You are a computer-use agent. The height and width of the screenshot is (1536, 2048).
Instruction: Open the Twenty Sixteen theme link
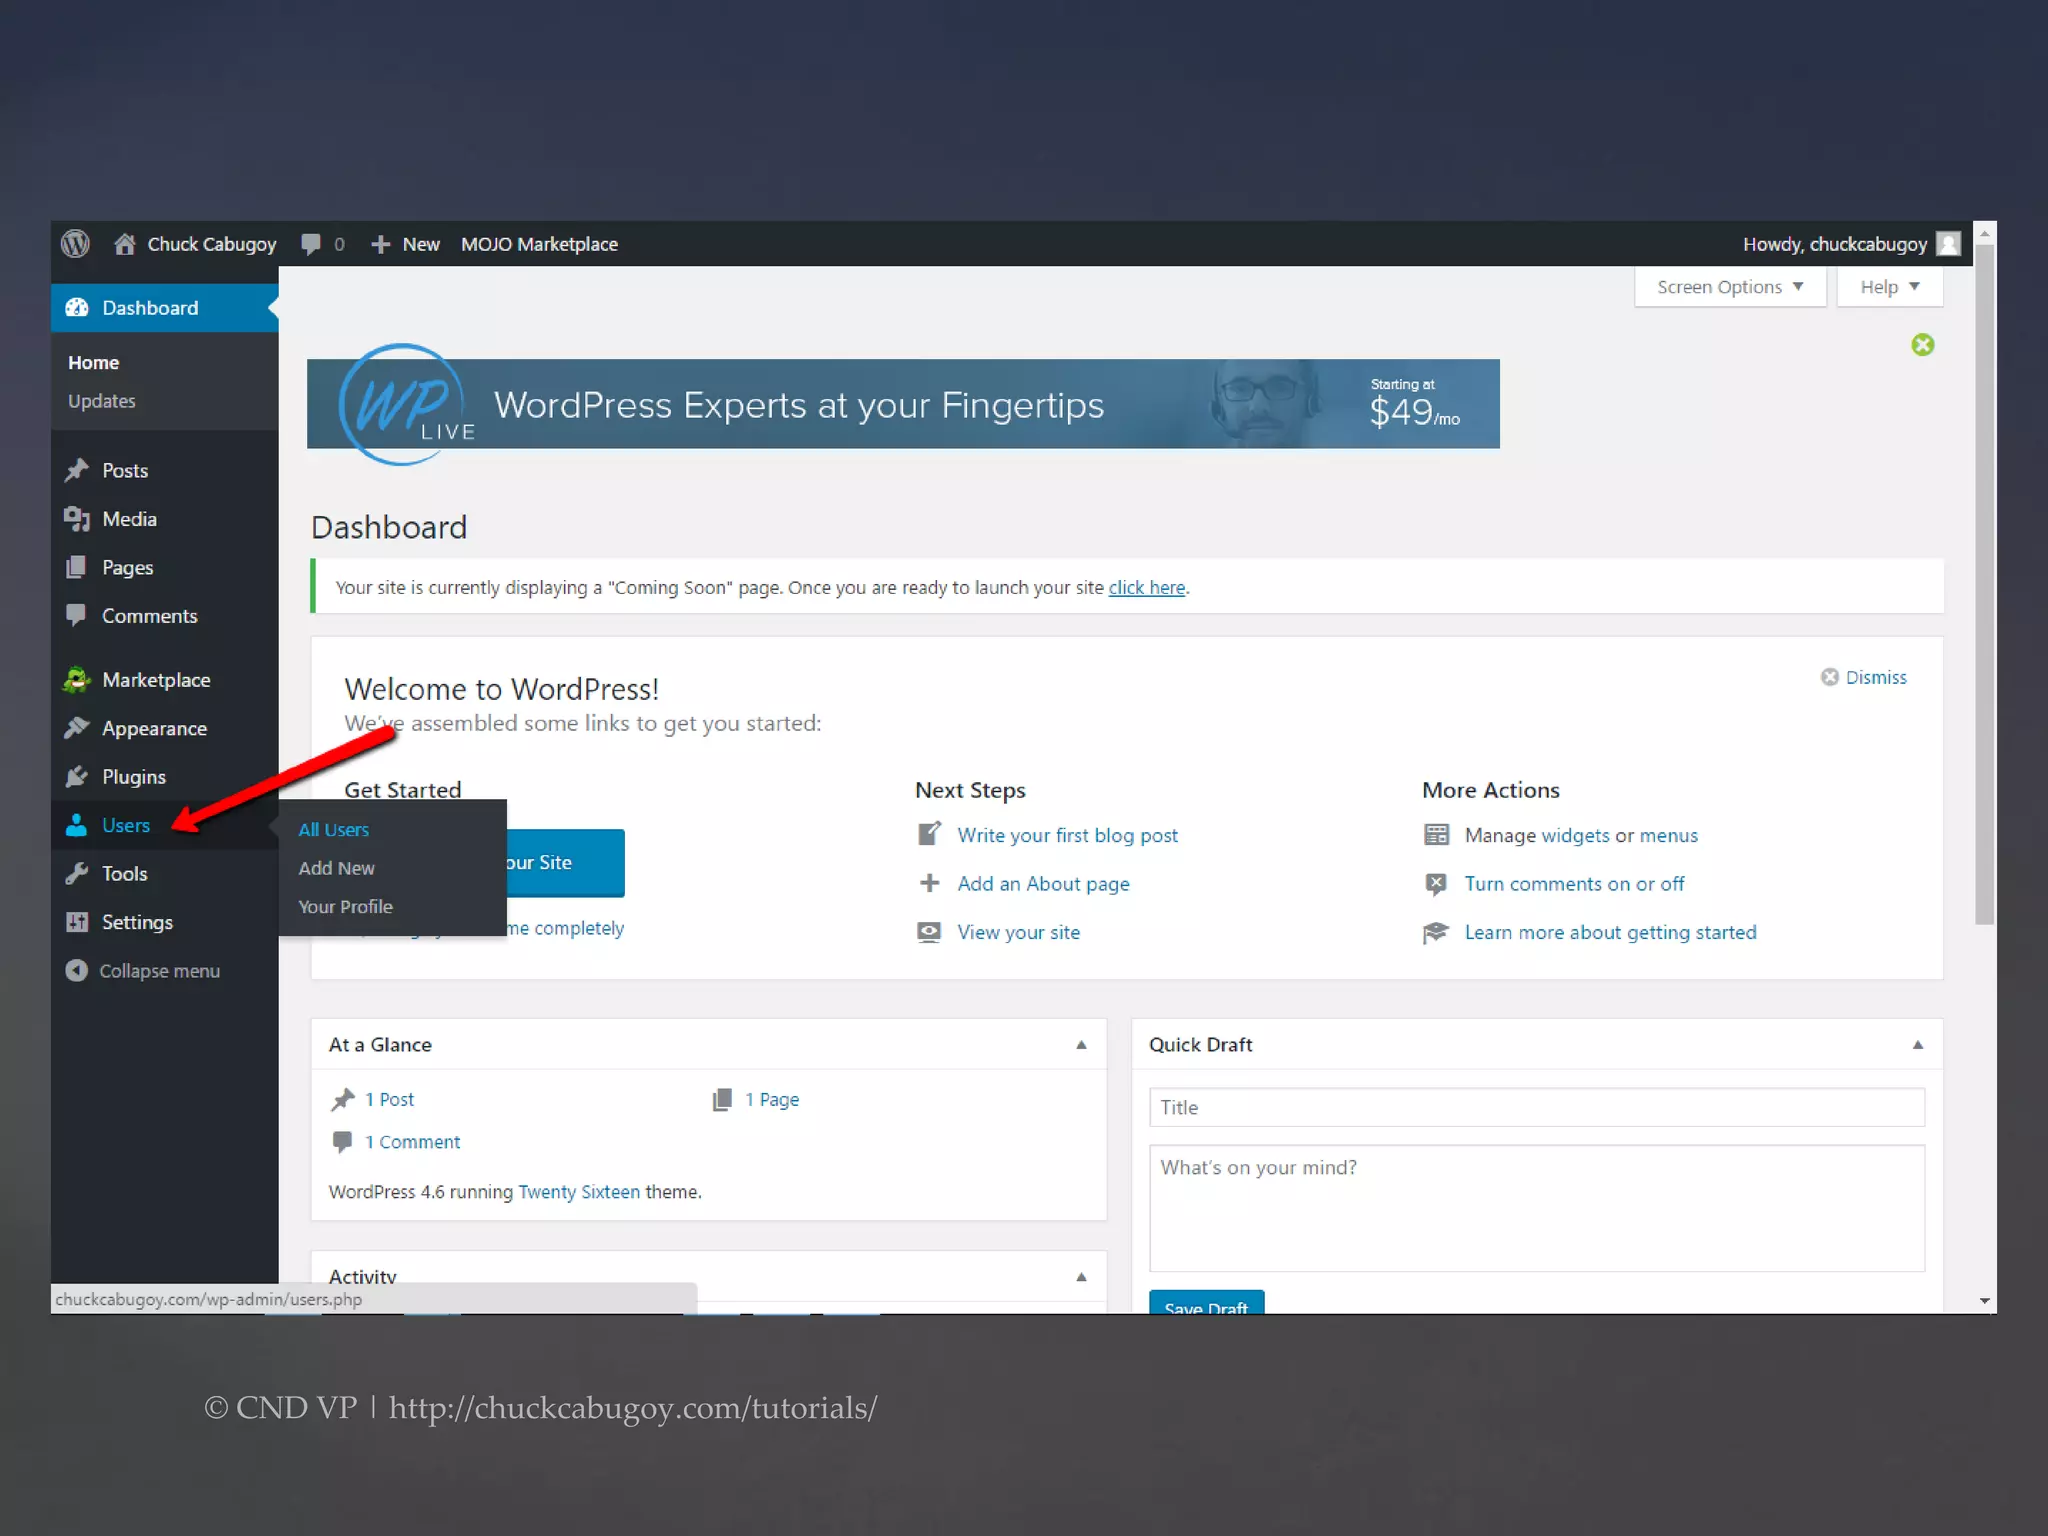pyautogui.click(x=579, y=1192)
